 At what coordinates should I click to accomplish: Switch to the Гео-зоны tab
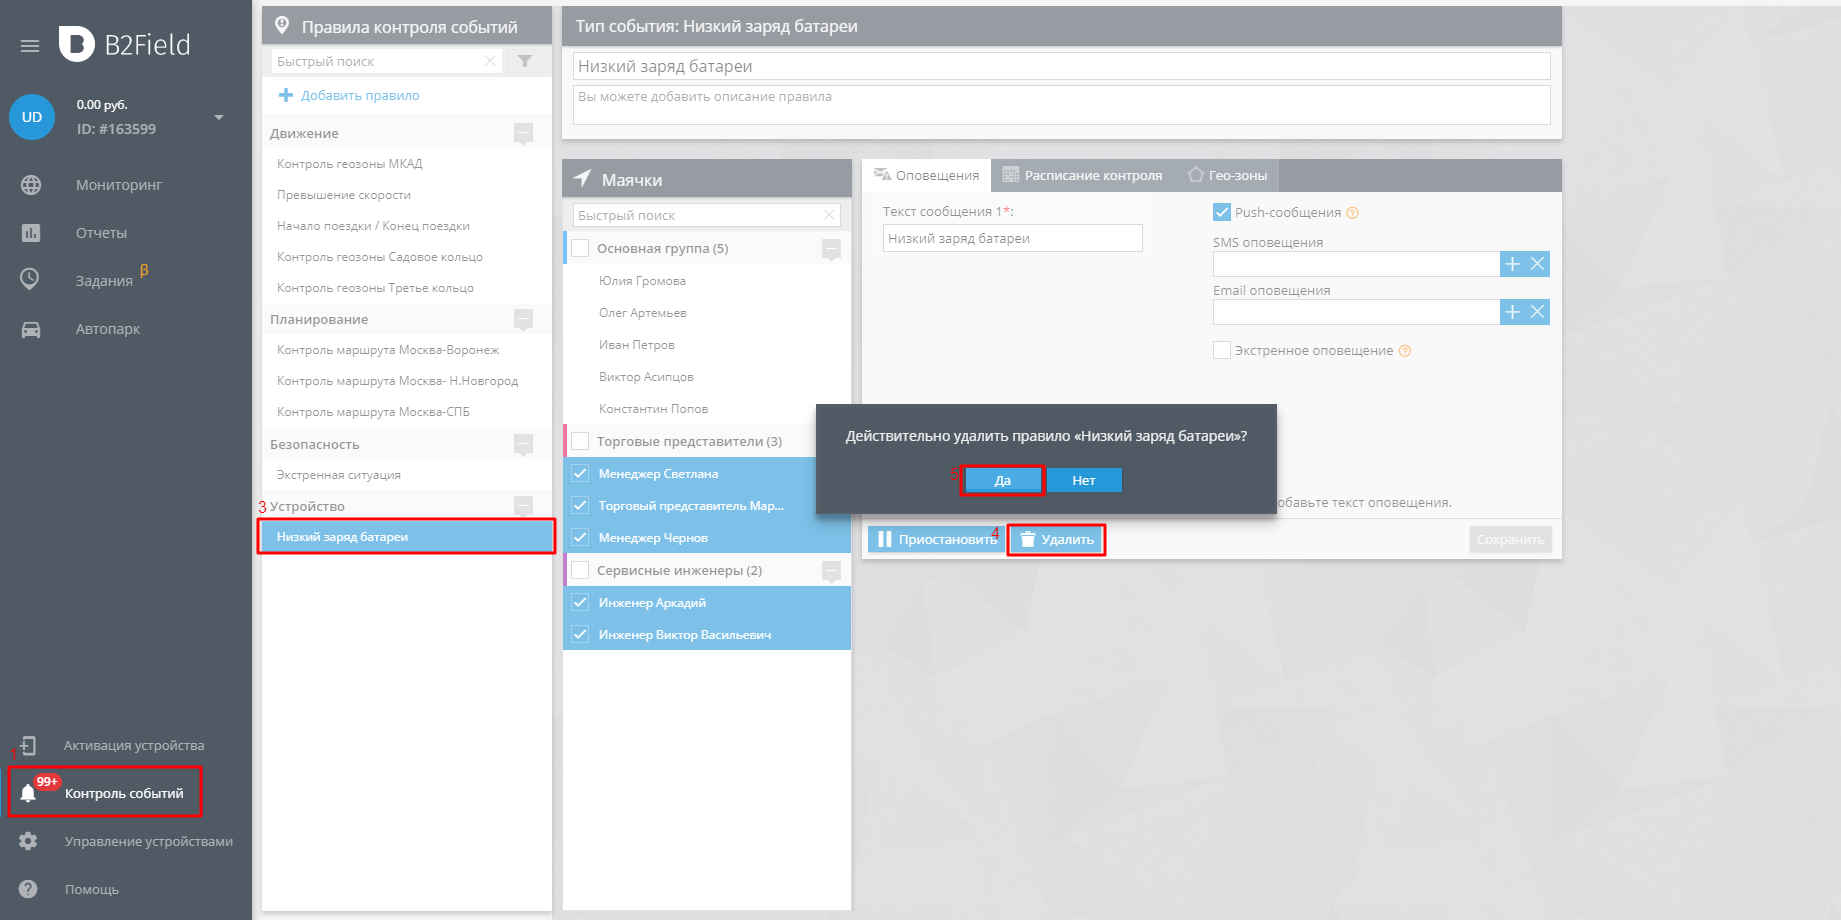1227,175
